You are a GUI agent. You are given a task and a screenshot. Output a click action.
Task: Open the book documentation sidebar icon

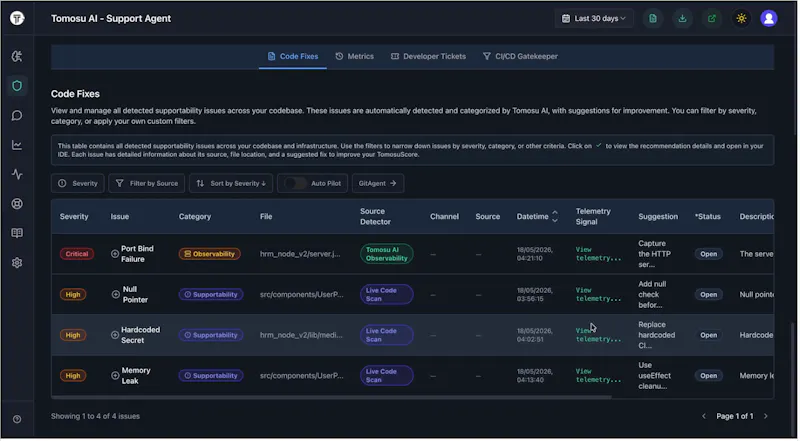(x=17, y=233)
